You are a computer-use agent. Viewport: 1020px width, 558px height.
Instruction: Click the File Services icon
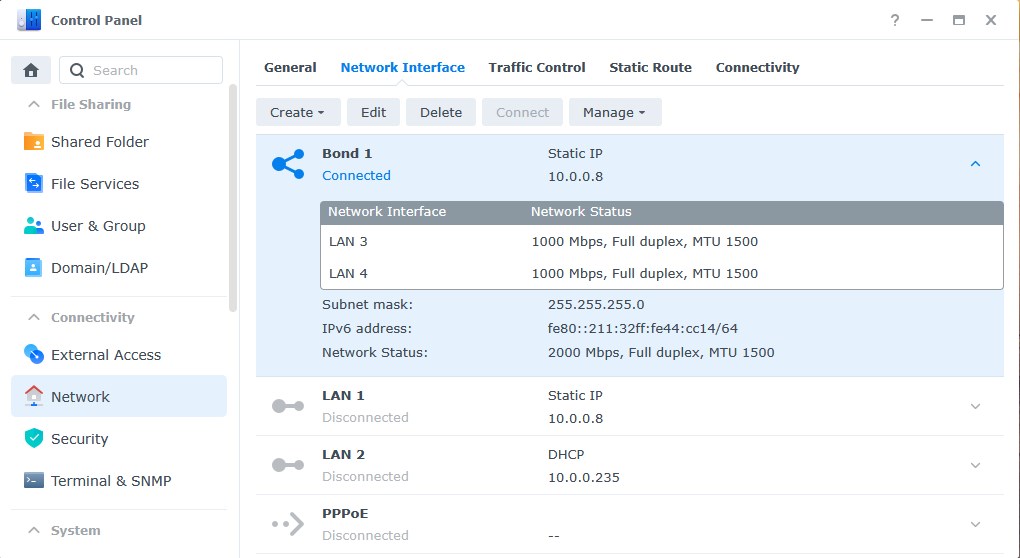pyautogui.click(x=34, y=184)
